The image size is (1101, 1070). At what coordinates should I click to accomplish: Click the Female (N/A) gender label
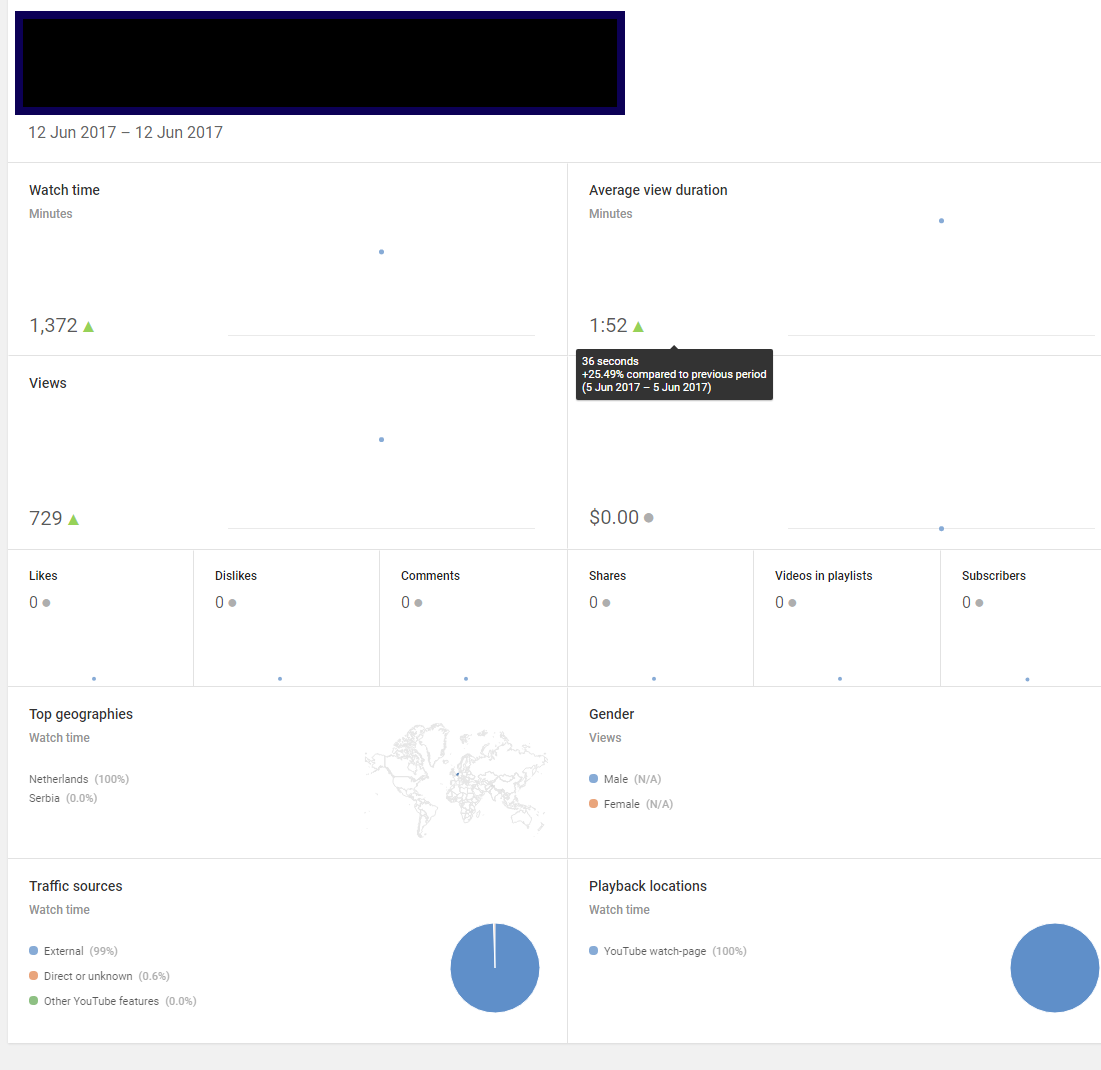[x=638, y=805]
